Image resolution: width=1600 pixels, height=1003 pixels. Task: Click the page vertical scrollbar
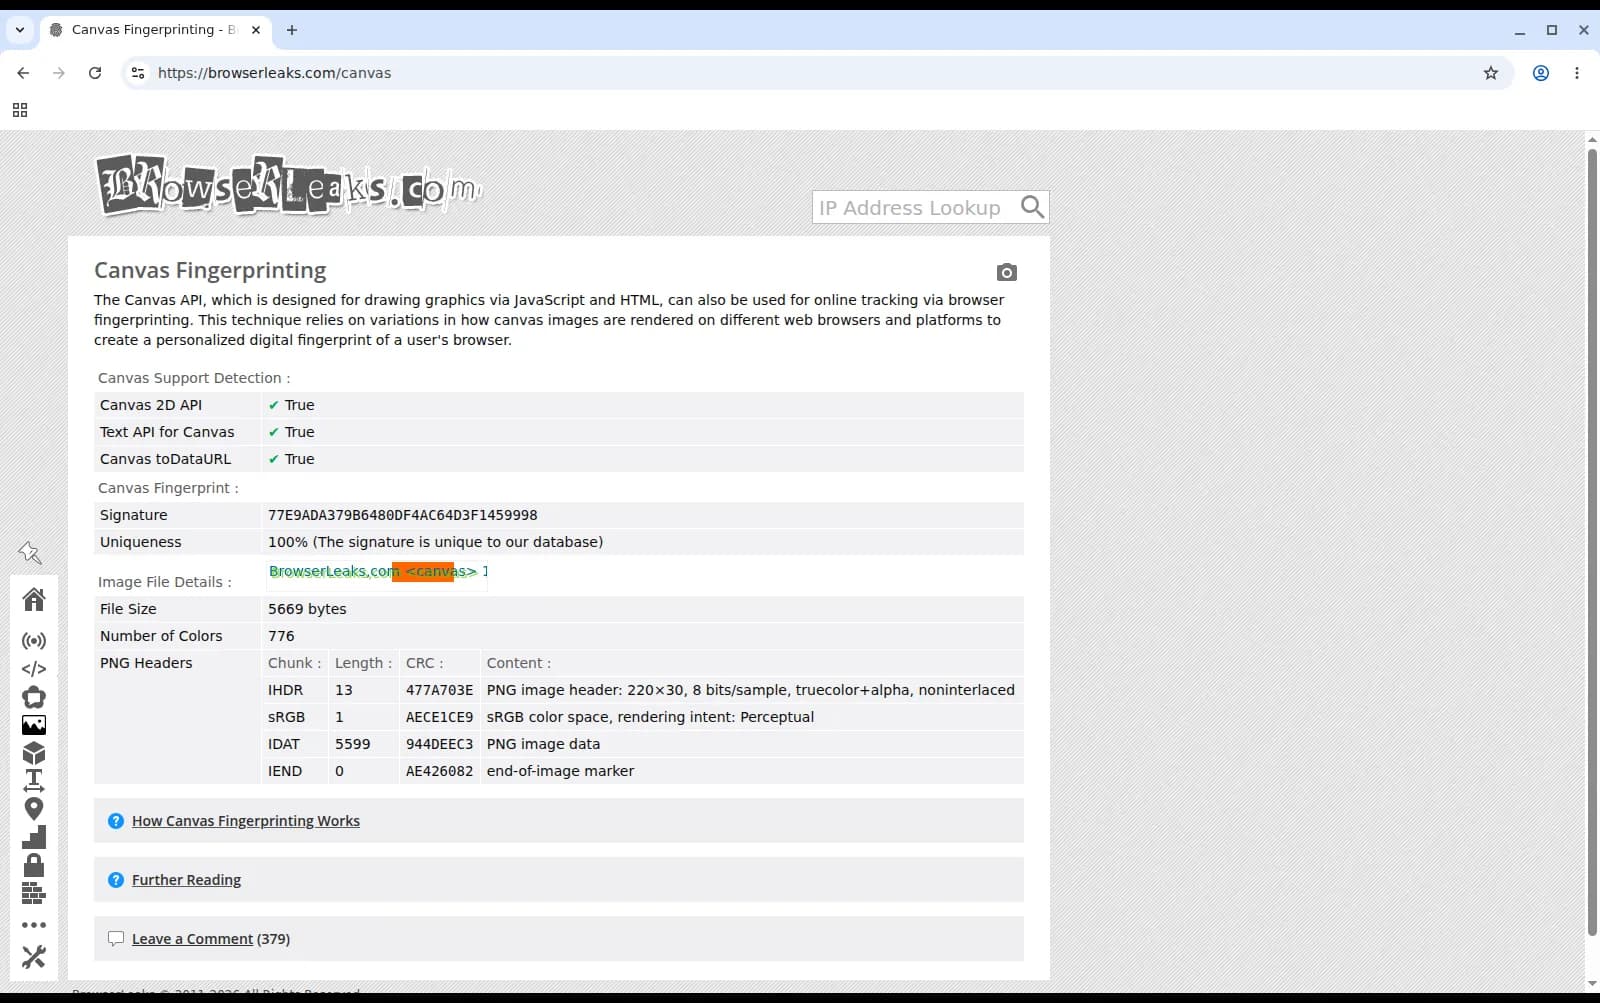tap(1592, 543)
